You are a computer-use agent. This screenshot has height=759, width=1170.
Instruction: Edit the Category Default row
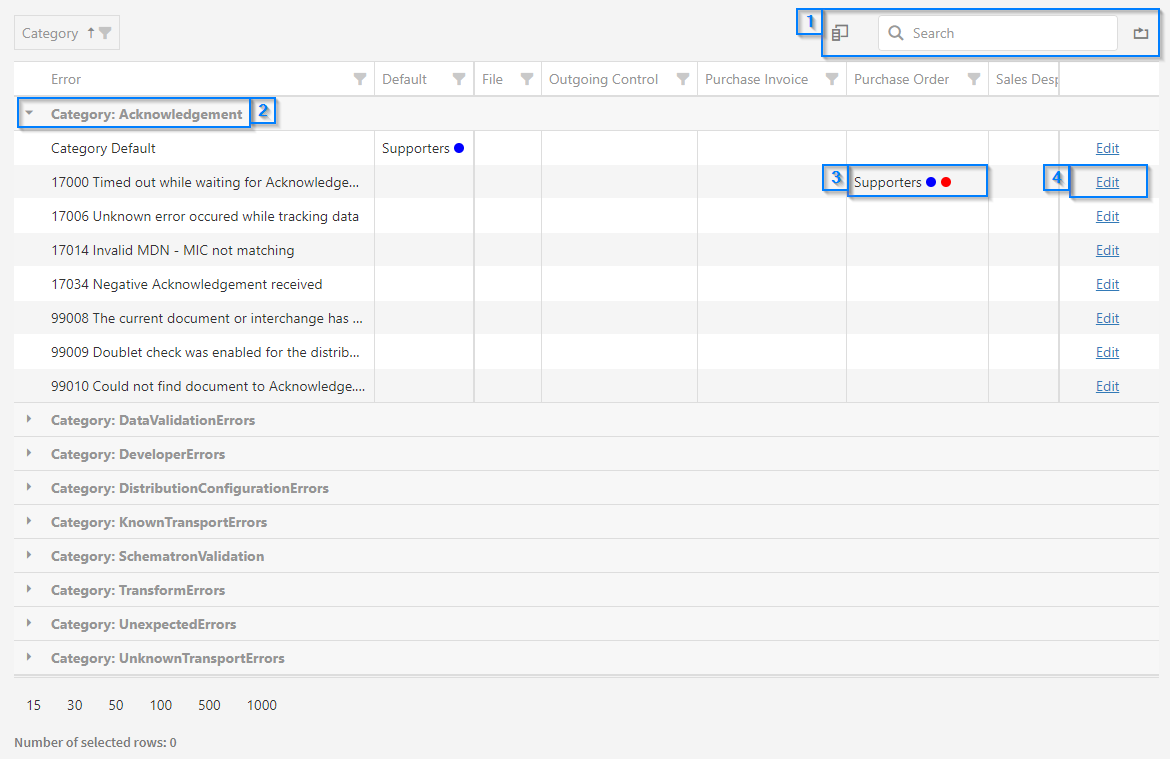1107,148
